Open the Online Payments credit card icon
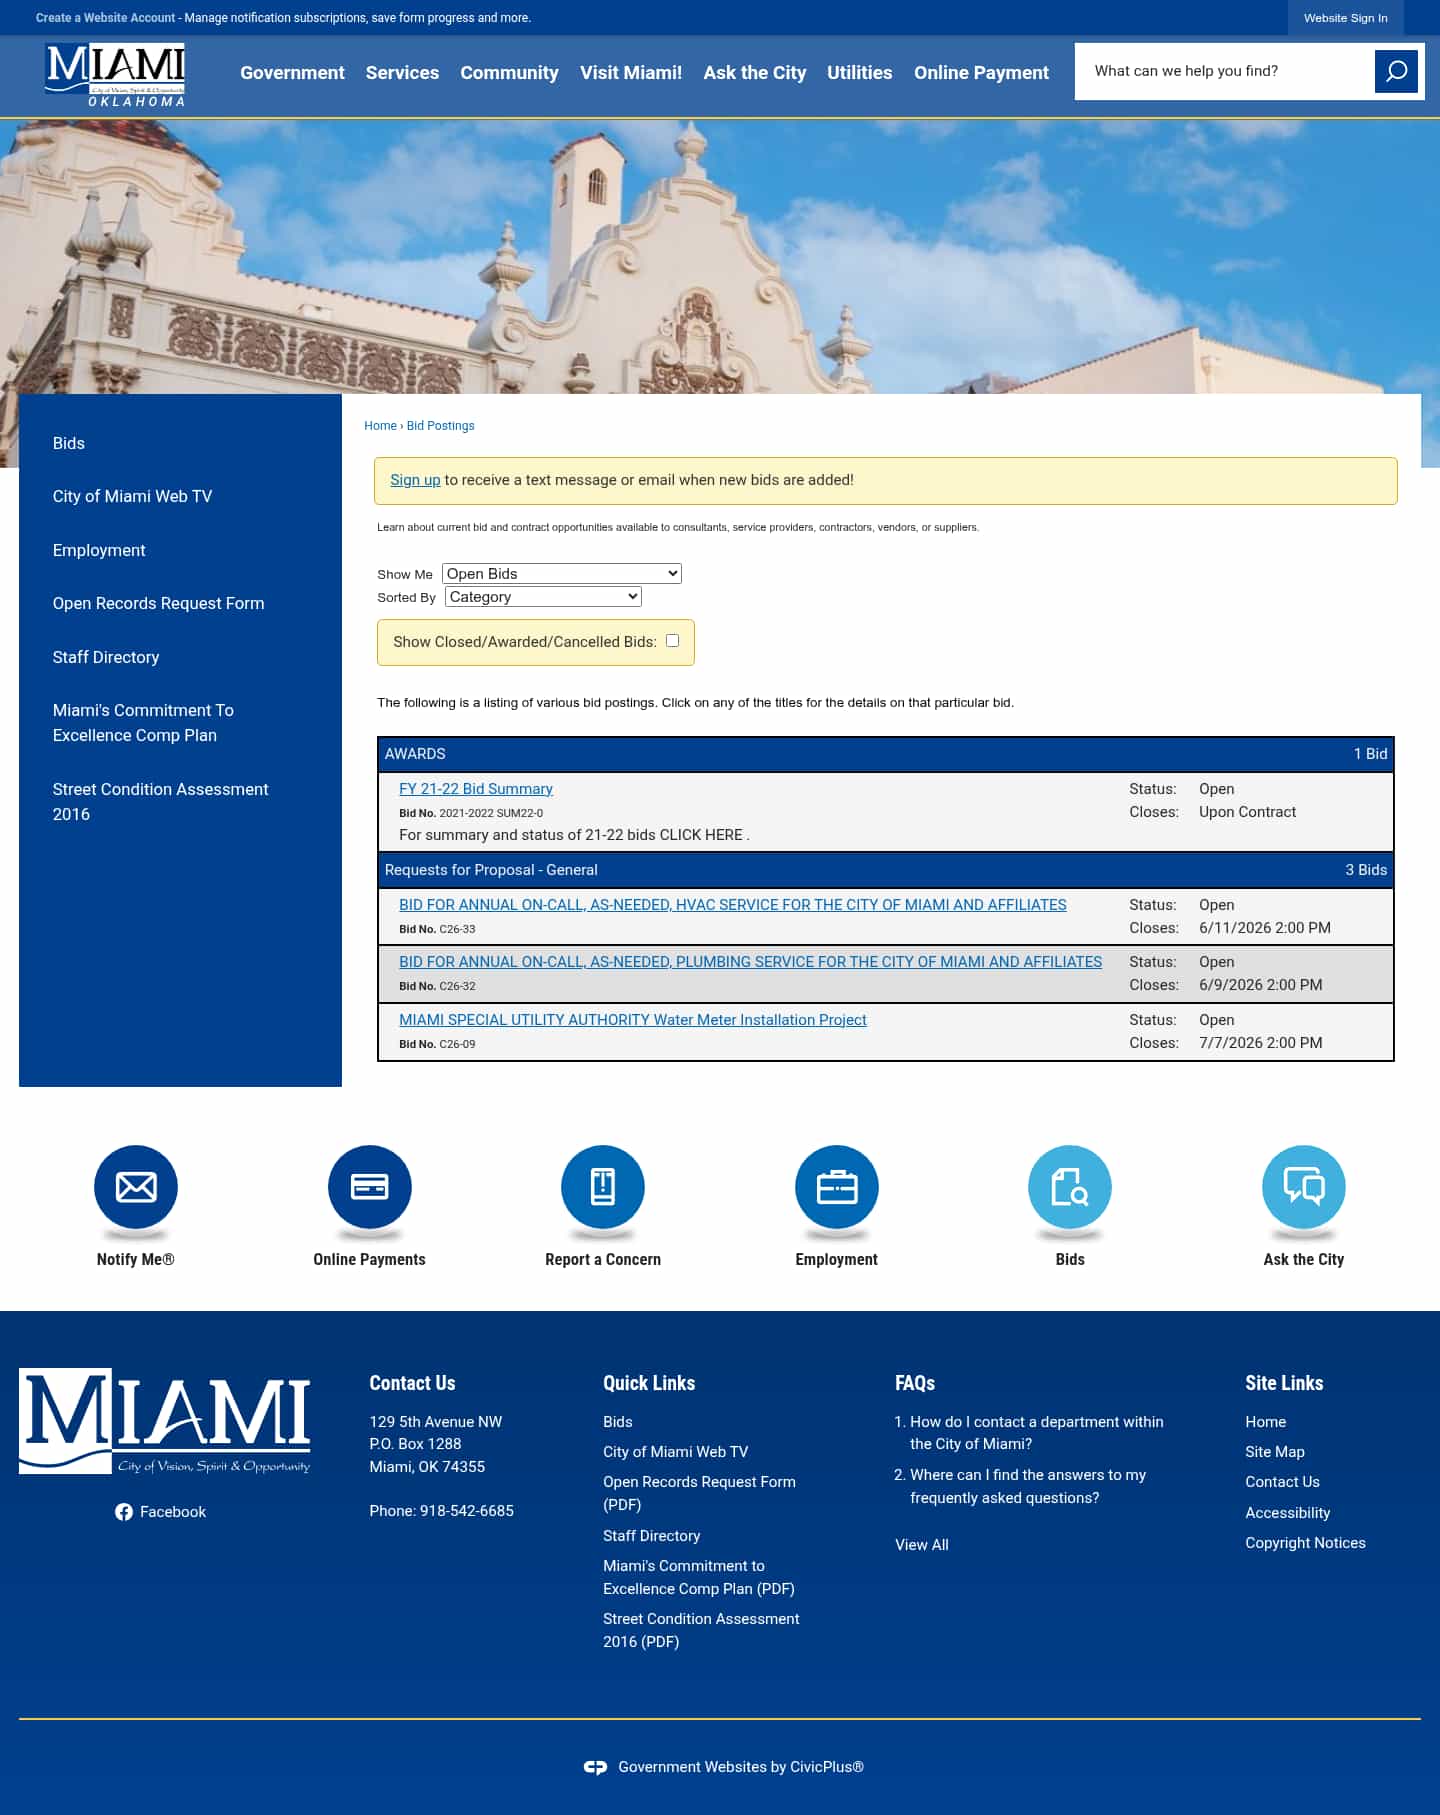Viewport: 1440px width, 1815px height. 369,1187
